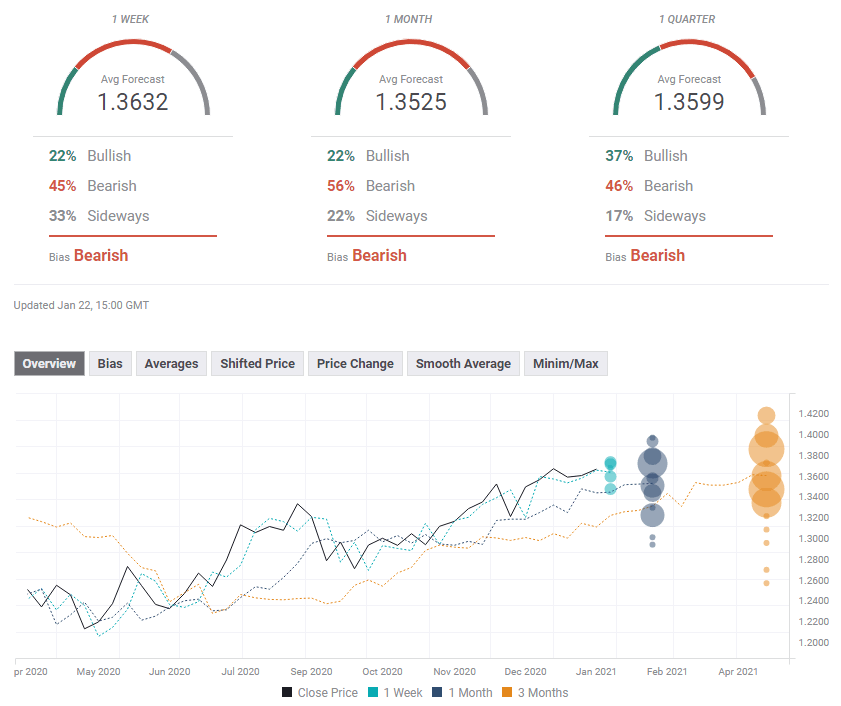Select the largest orange forecast bubble
Screen dimensions: 841x706
point(766,450)
